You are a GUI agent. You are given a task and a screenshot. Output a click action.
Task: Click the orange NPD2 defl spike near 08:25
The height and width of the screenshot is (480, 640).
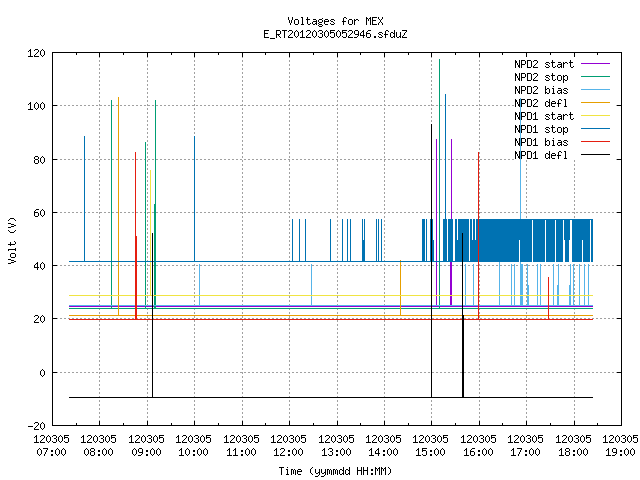click(x=118, y=206)
